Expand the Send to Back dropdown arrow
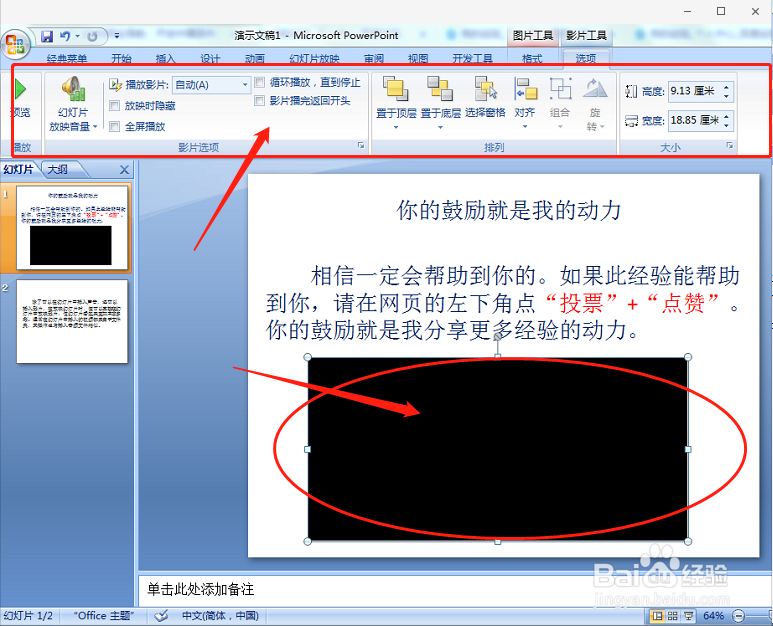Viewport: 773px width, 626px height. click(440, 127)
